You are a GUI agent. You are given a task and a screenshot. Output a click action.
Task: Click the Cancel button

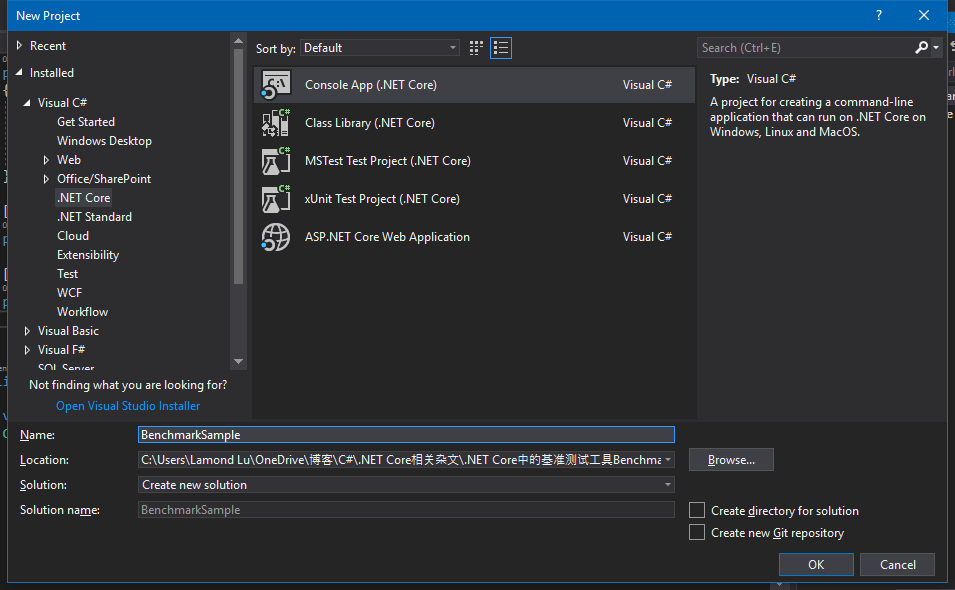(897, 564)
